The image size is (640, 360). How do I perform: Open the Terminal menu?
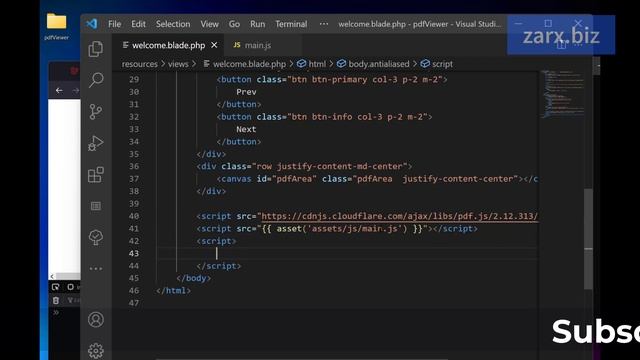(x=291, y=24)
